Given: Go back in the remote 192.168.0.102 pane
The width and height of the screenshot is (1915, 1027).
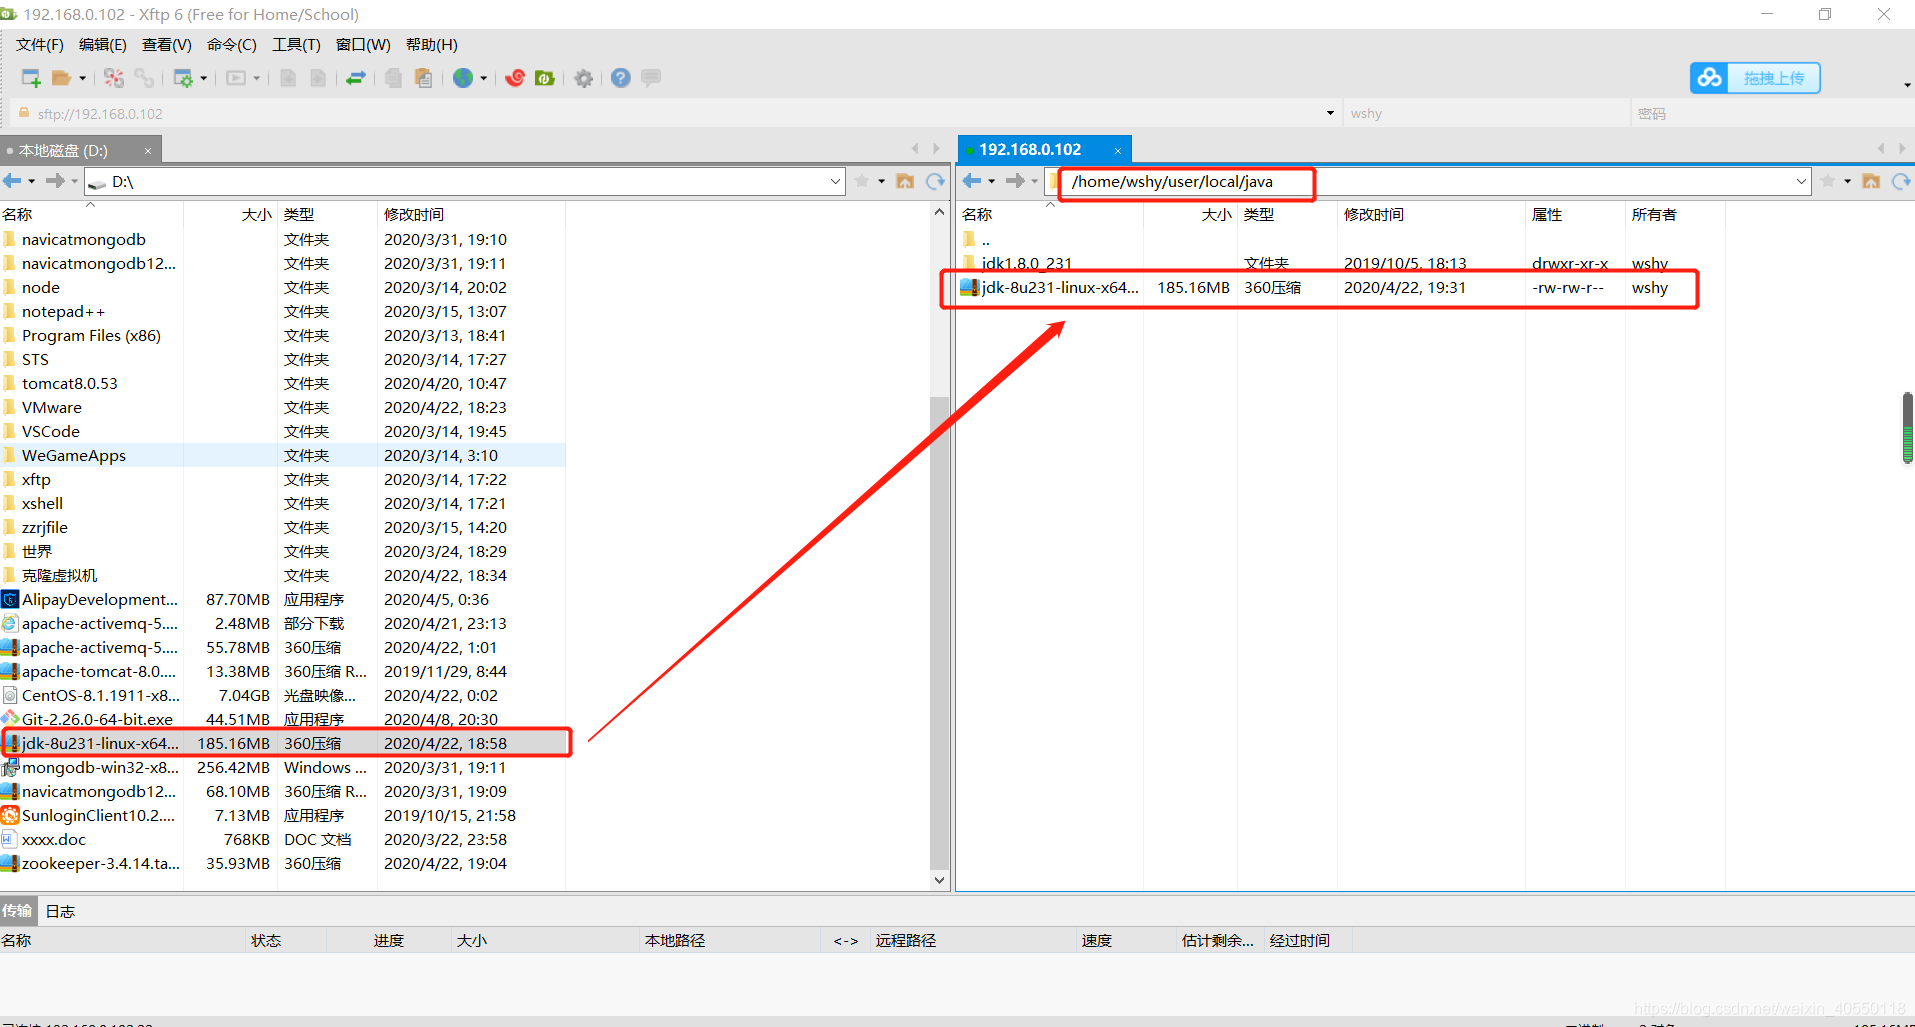Looking at the screenshot, I should pyautogui.click(x=972, y=181).
